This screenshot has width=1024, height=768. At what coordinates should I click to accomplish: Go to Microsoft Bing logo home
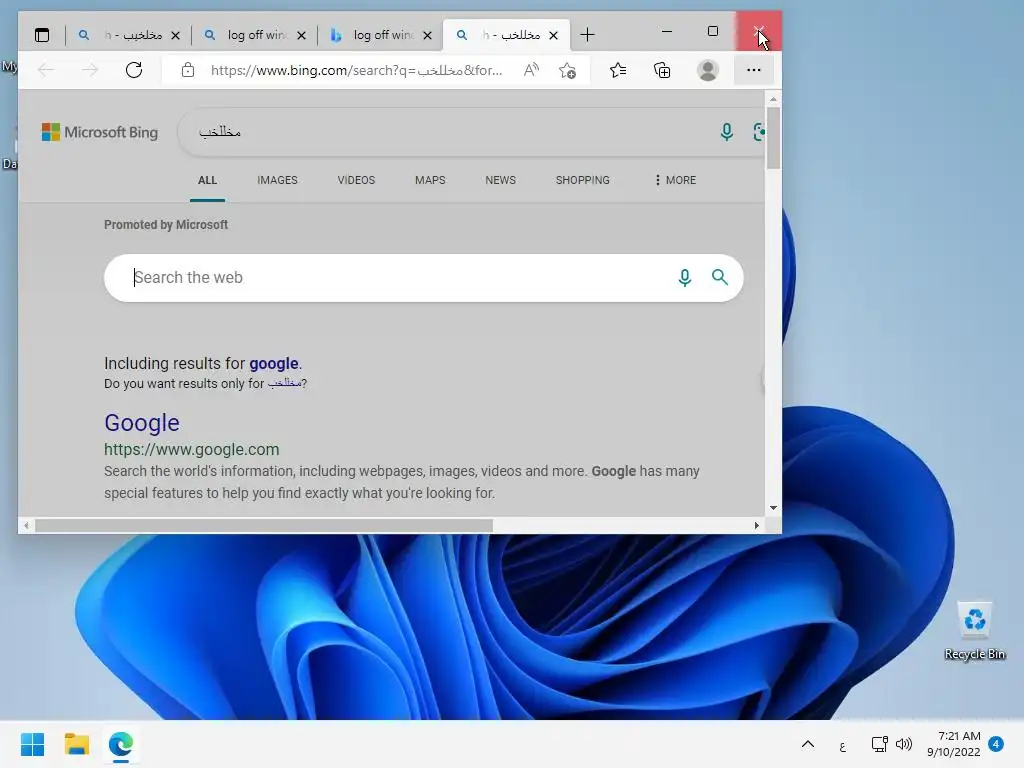[x=100, y=132]
